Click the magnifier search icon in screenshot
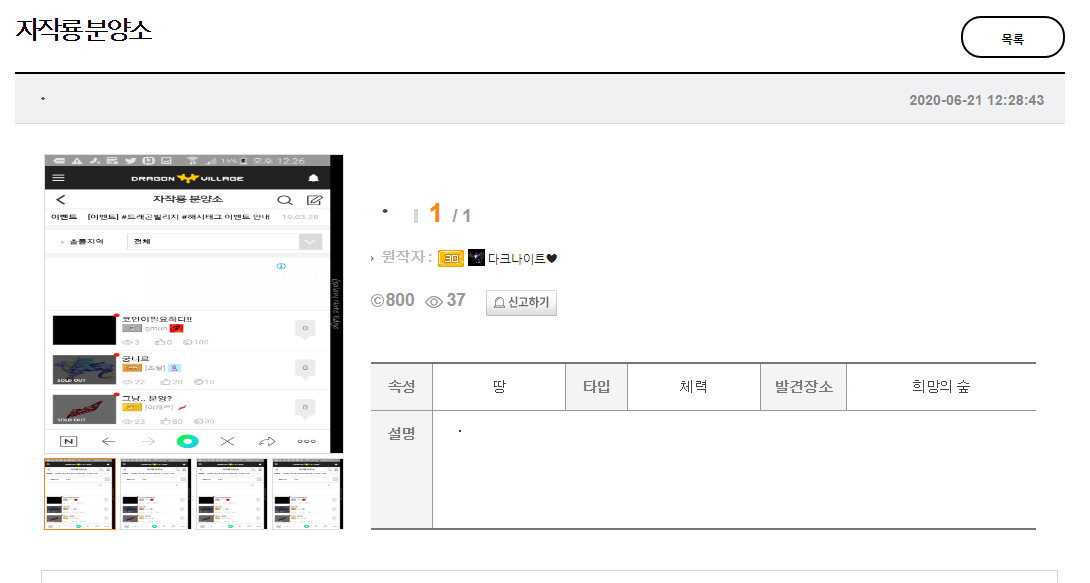This screenshot has width=1090, height=583. click(284, 200)
